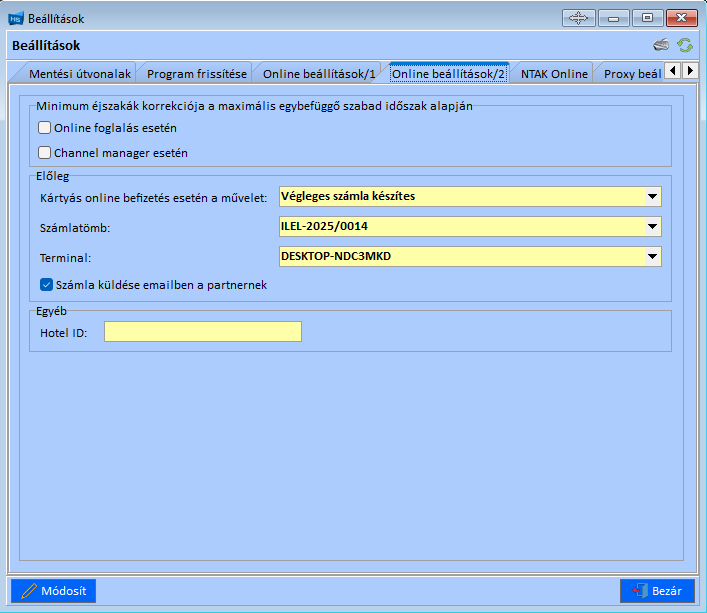The height and width of the screenshot is (613, 707).
Task: Click the app logo in title bar
Action: 16,18
